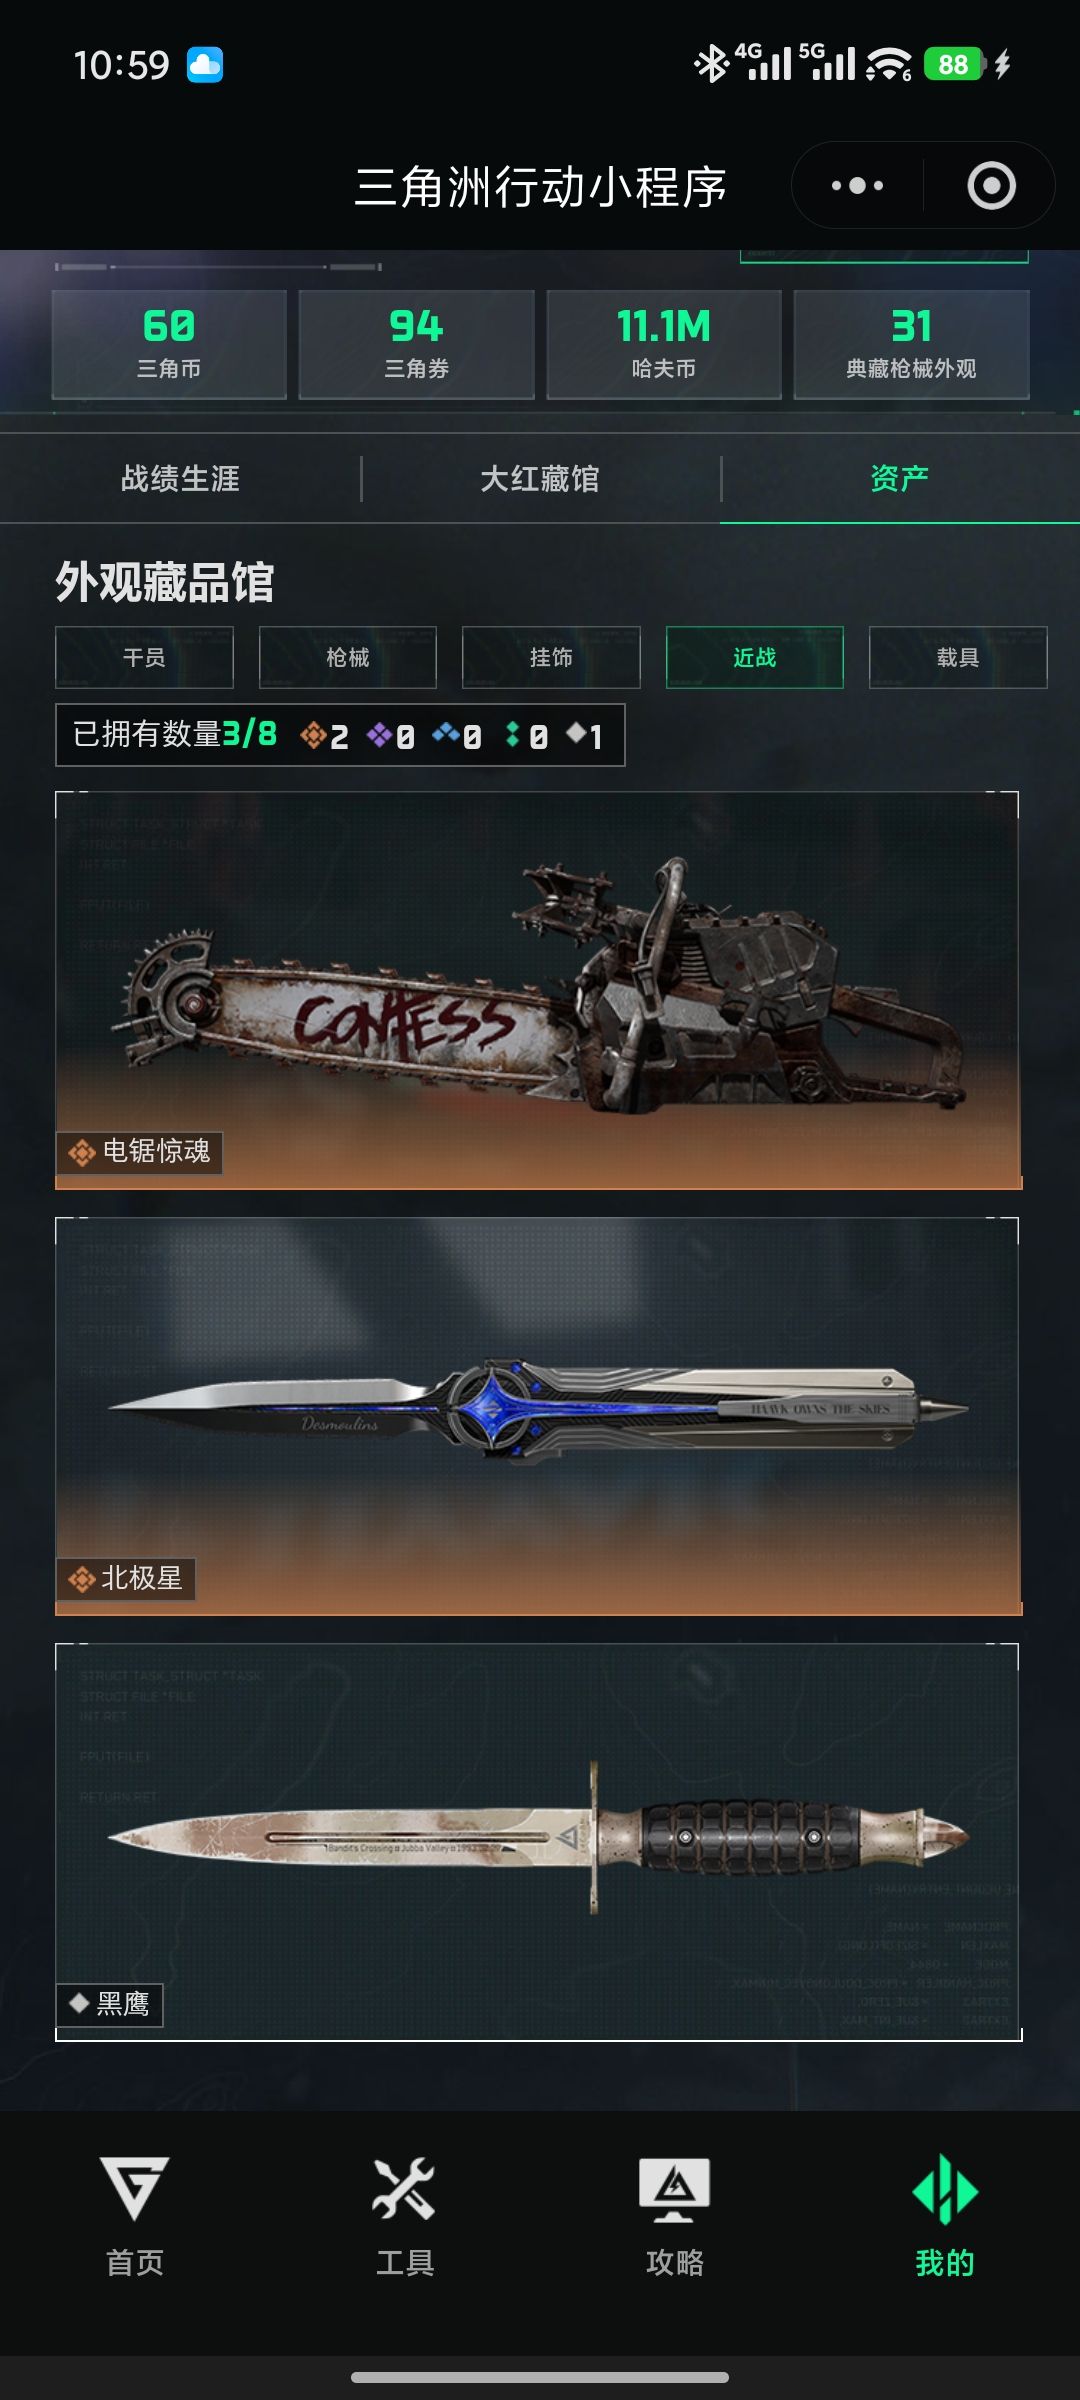Image resolution: width=1080 pixels, height=2400 pixels.
Task: Open the 黑鹰 dagger skin card
Action: pyautogui.click(x=538, y=1842)
